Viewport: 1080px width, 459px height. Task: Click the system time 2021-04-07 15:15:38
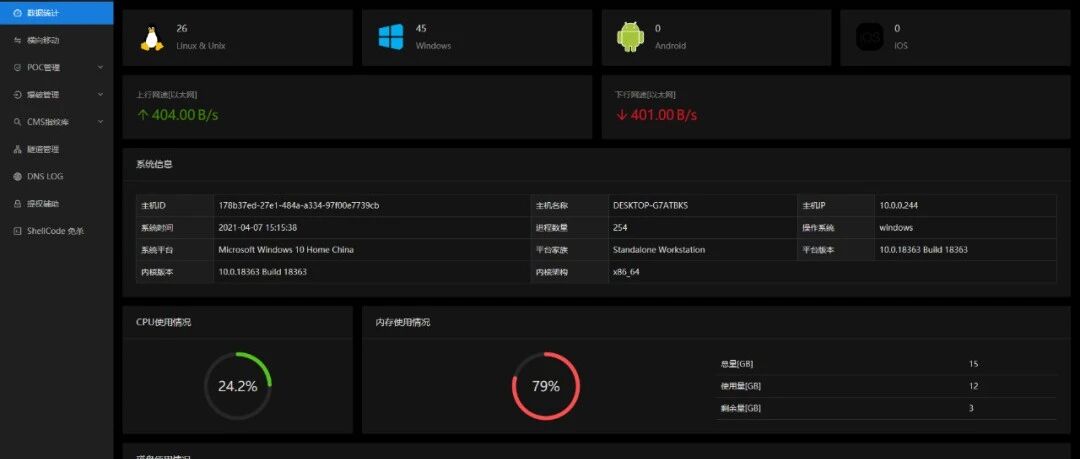[258, 227]
